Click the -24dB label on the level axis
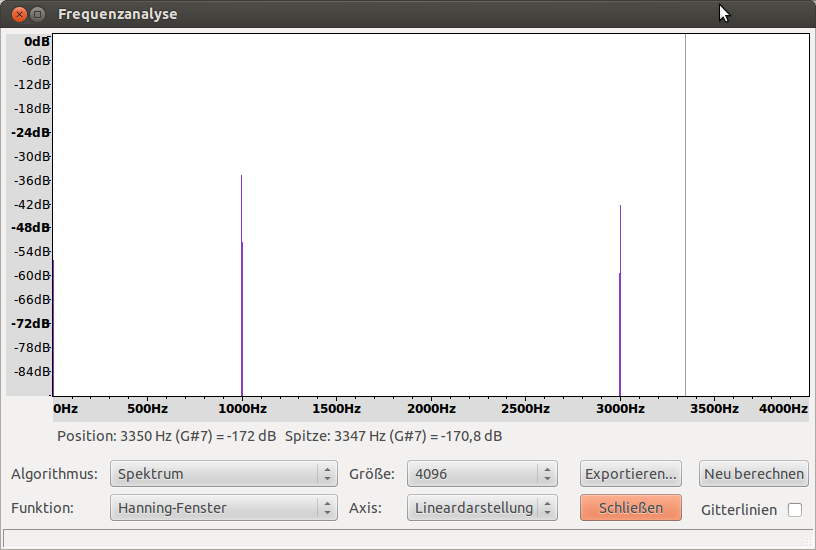The image size is (816, 550). 31,132
